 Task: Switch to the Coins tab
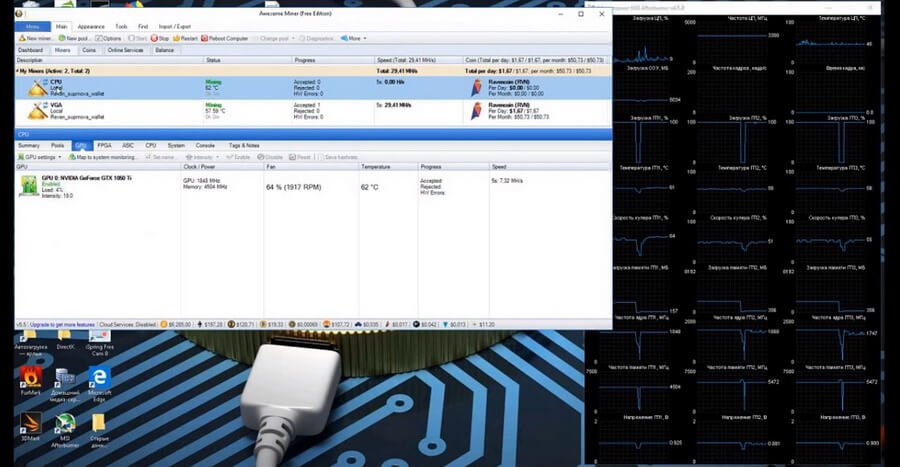click(89, 50)
